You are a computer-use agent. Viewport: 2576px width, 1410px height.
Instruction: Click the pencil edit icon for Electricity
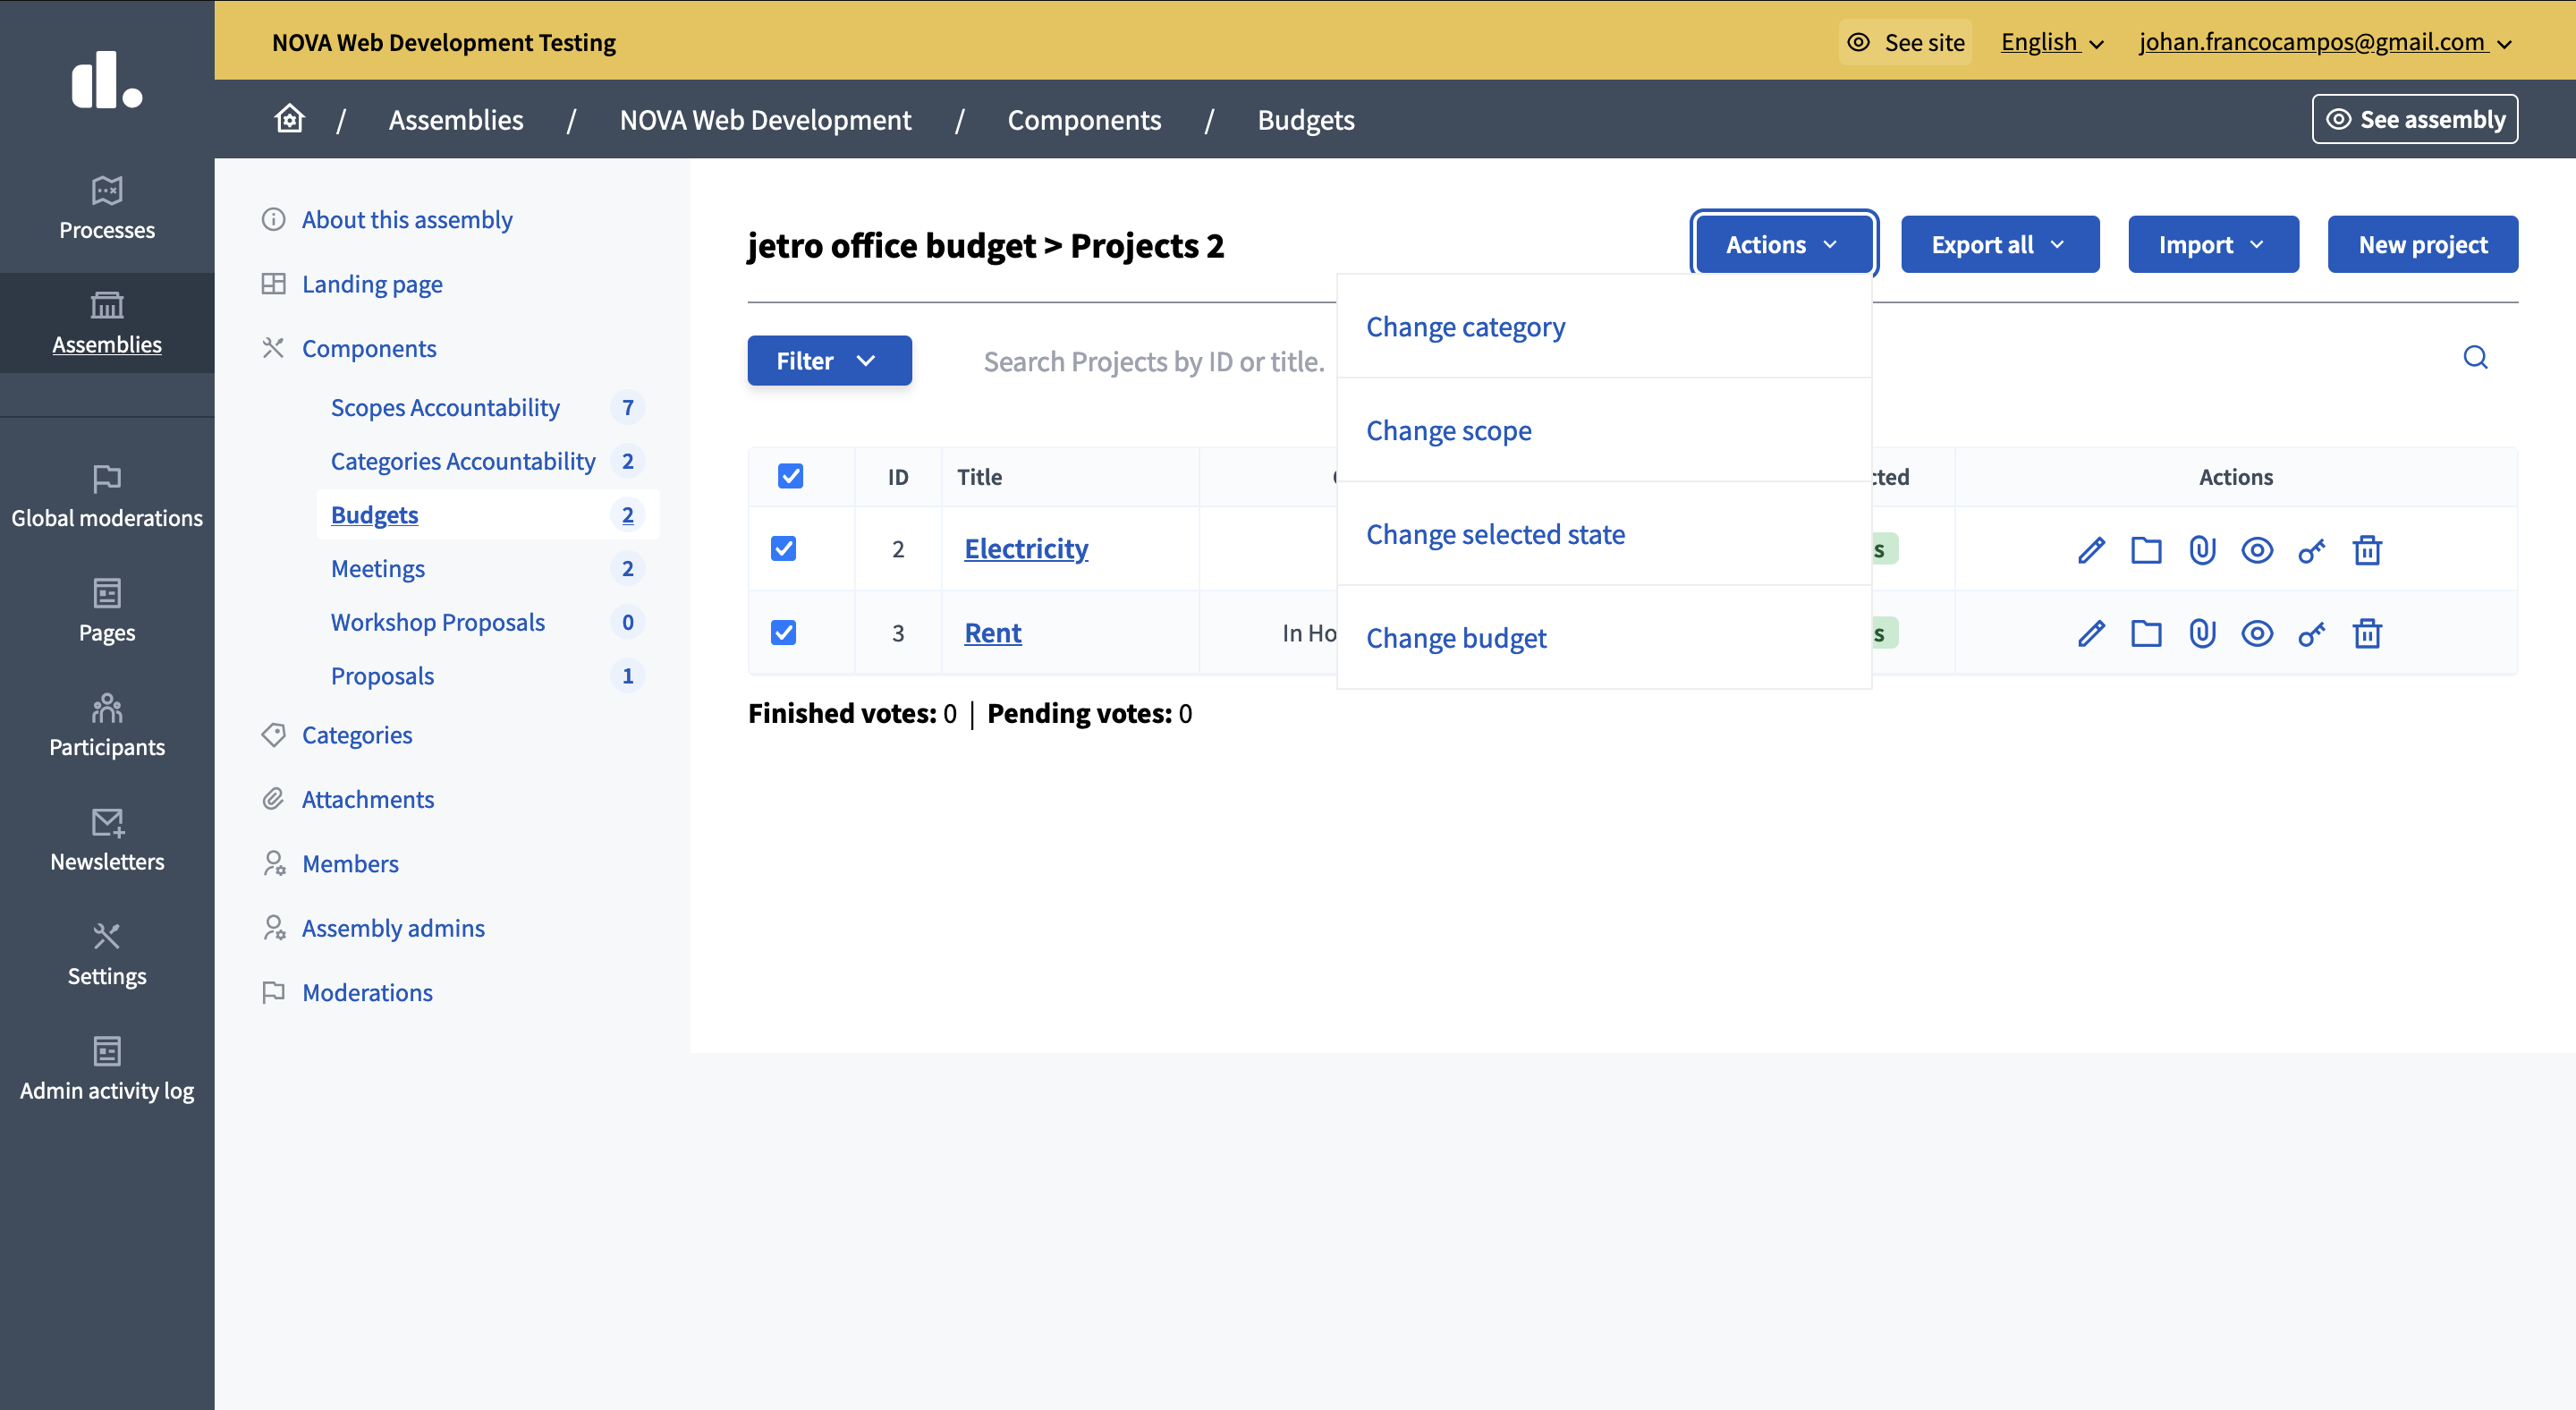coord(2090,550)
